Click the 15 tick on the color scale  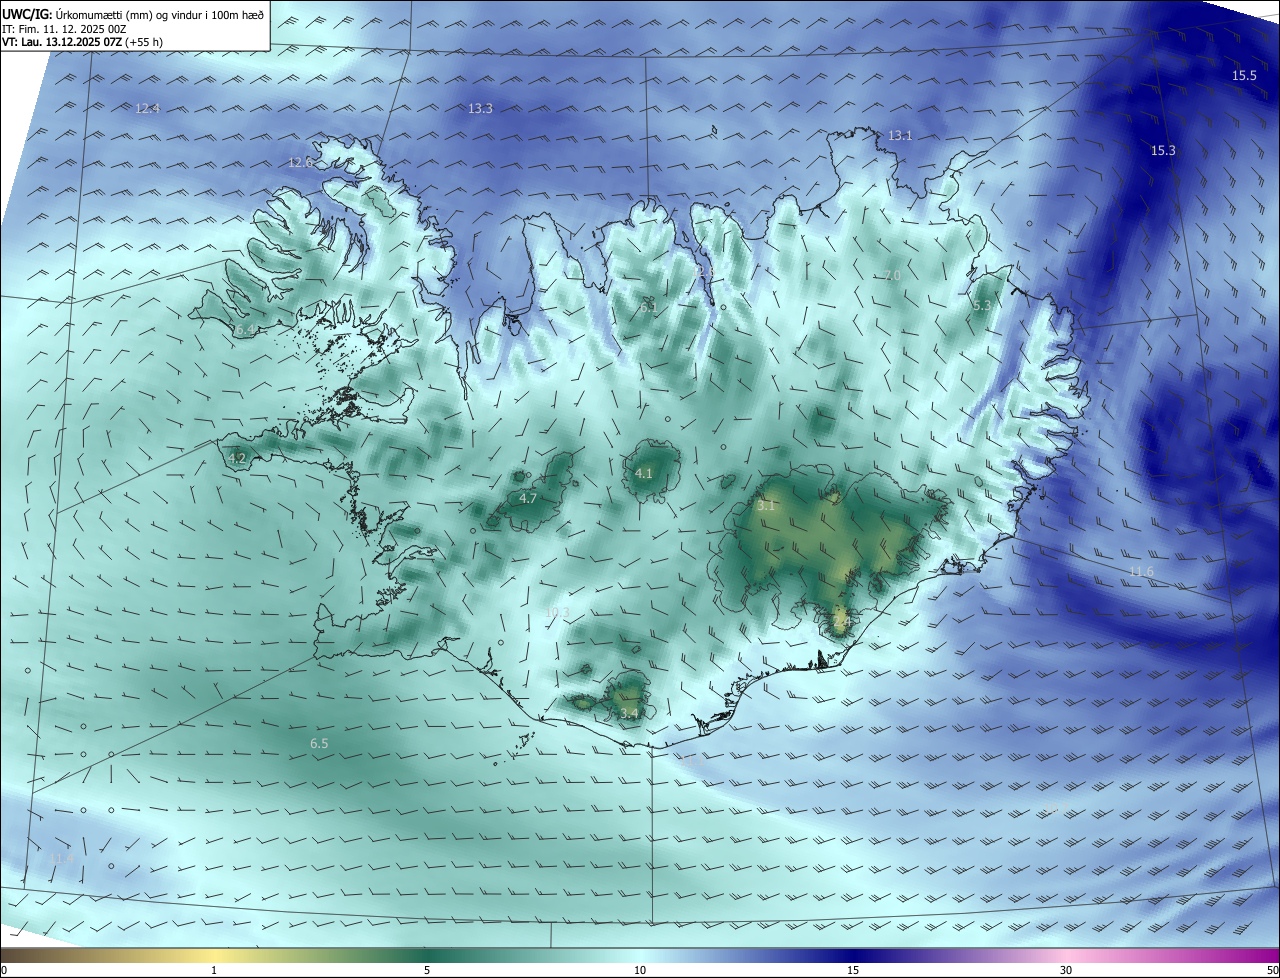pyautogui.click(x=853, y=970)
